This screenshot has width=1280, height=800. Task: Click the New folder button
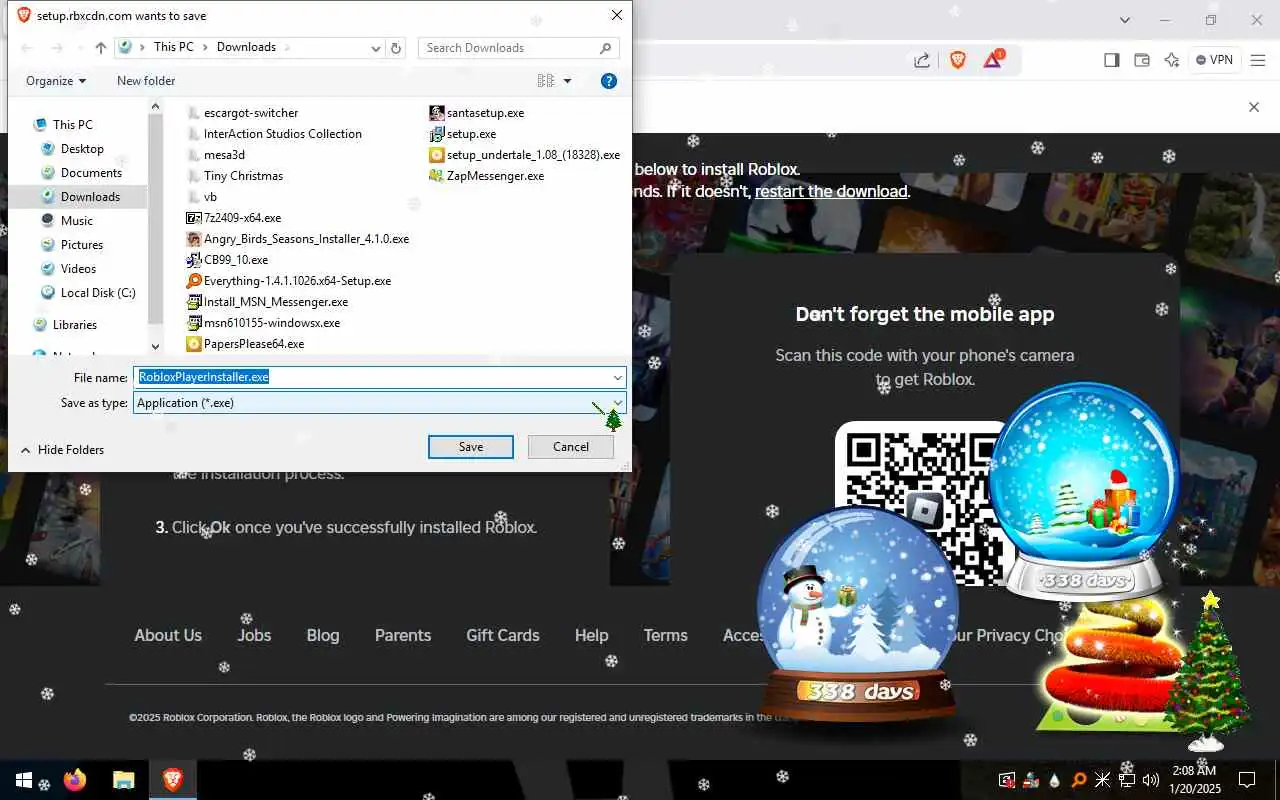[146, 81]
